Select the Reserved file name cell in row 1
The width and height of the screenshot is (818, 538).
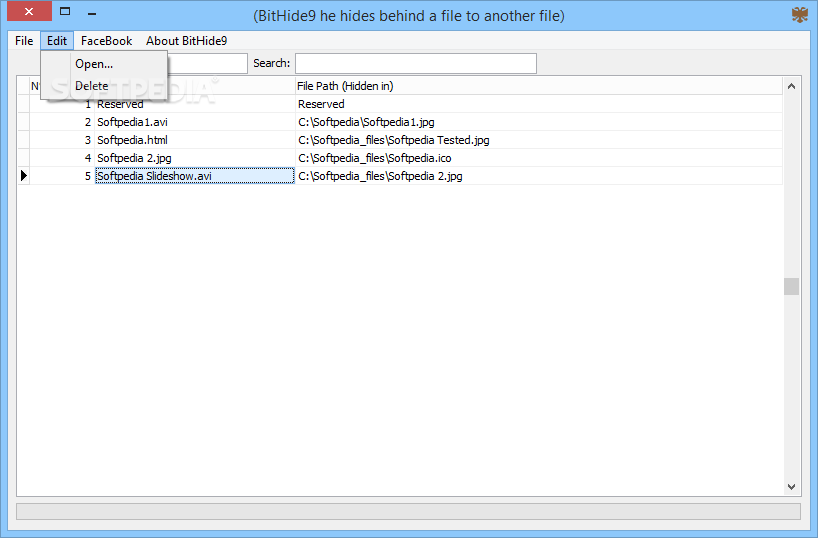(x=195, y=104)
